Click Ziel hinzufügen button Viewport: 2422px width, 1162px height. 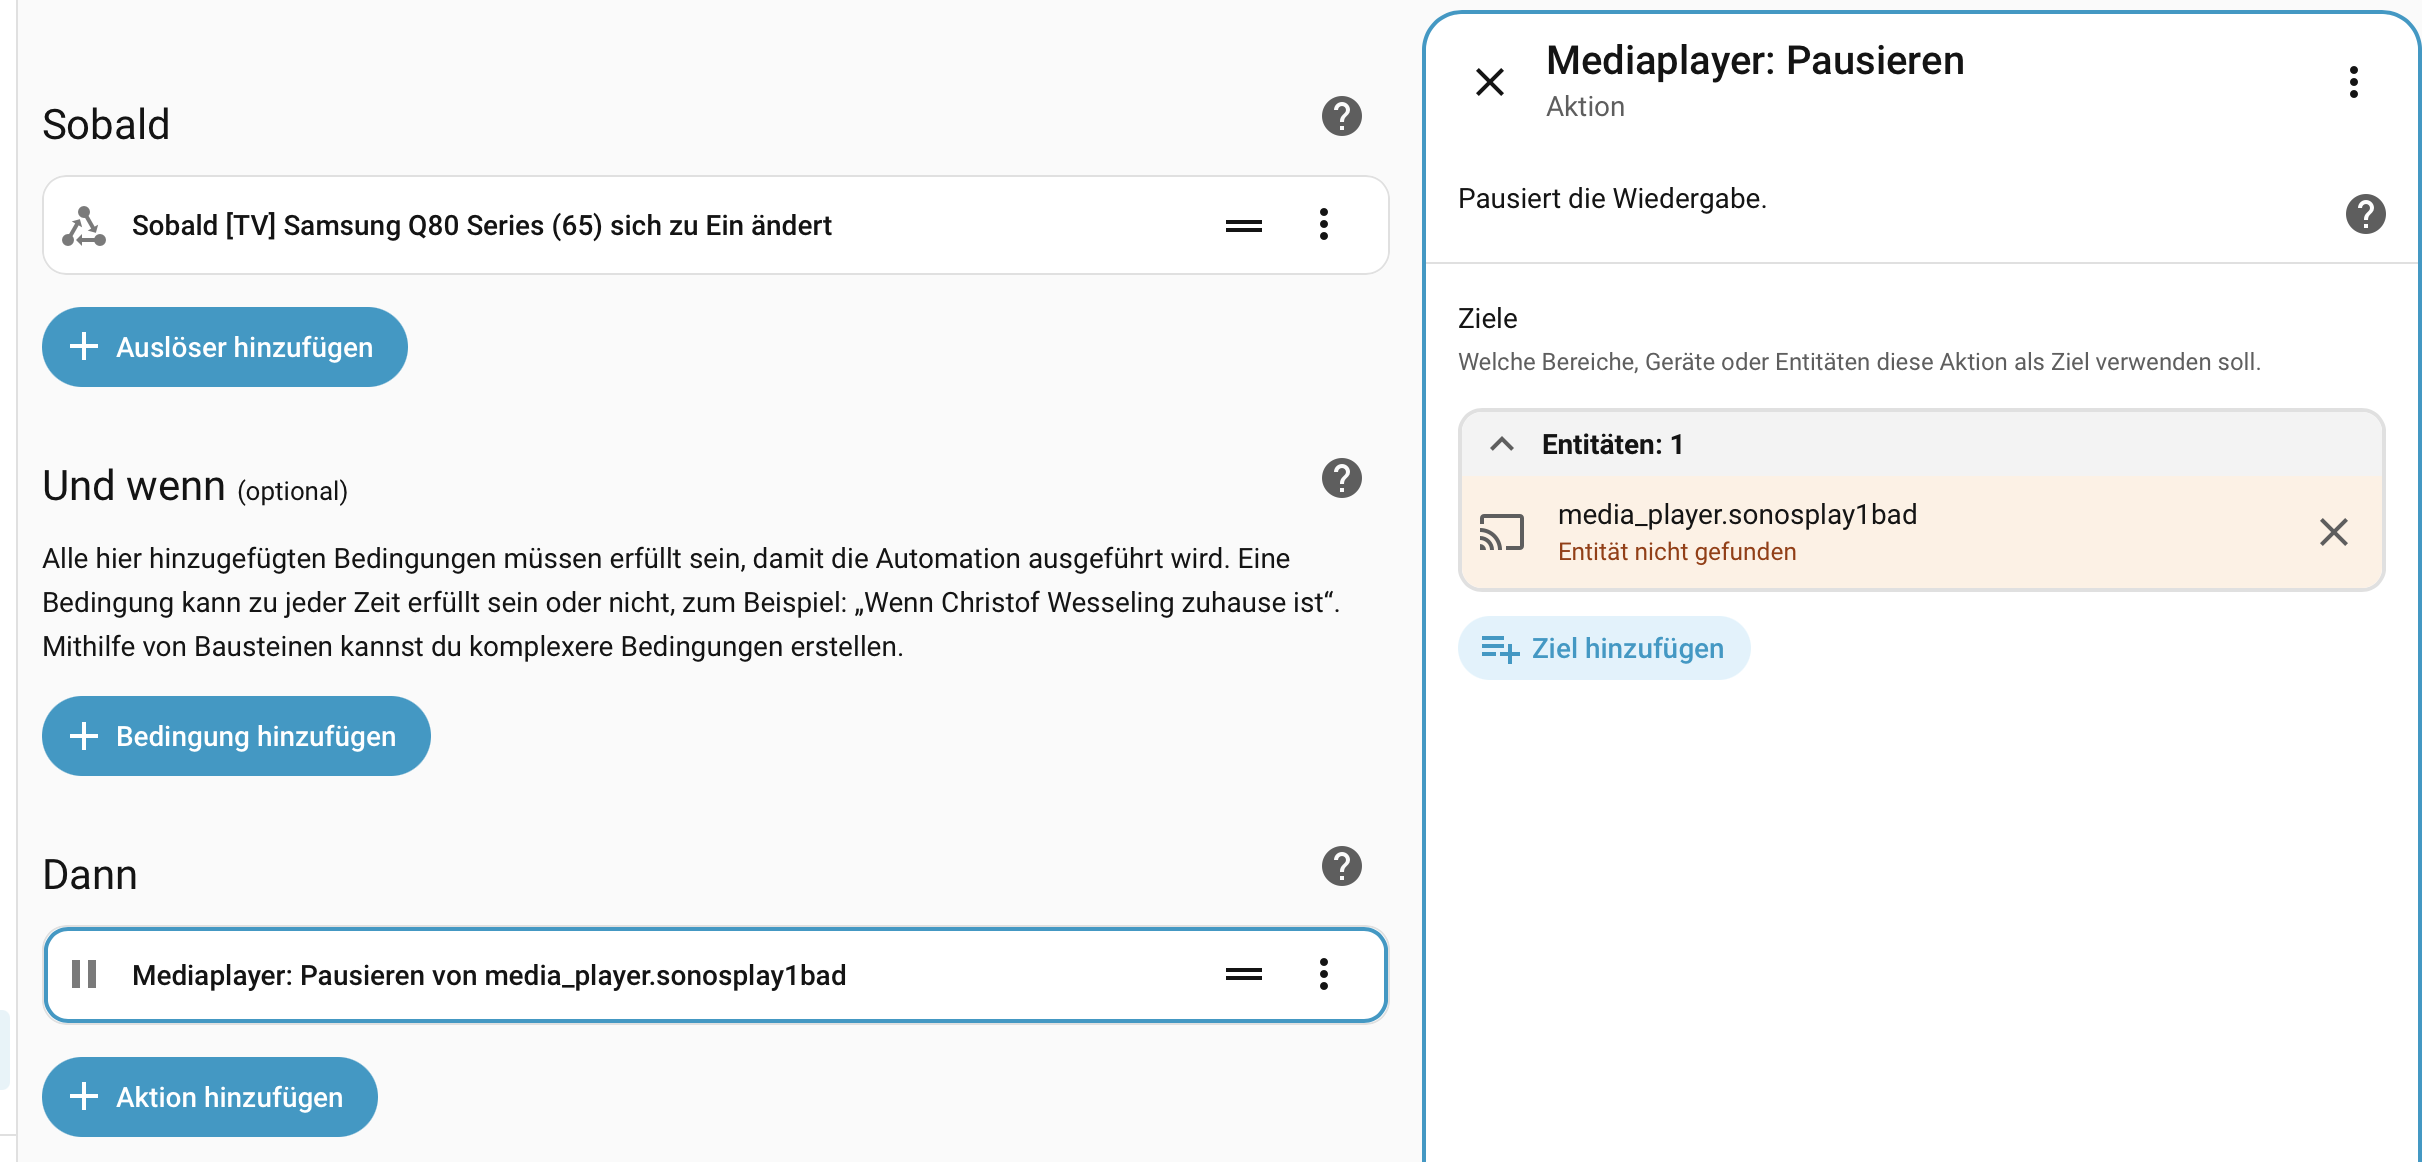click(x=1604, y=649)
